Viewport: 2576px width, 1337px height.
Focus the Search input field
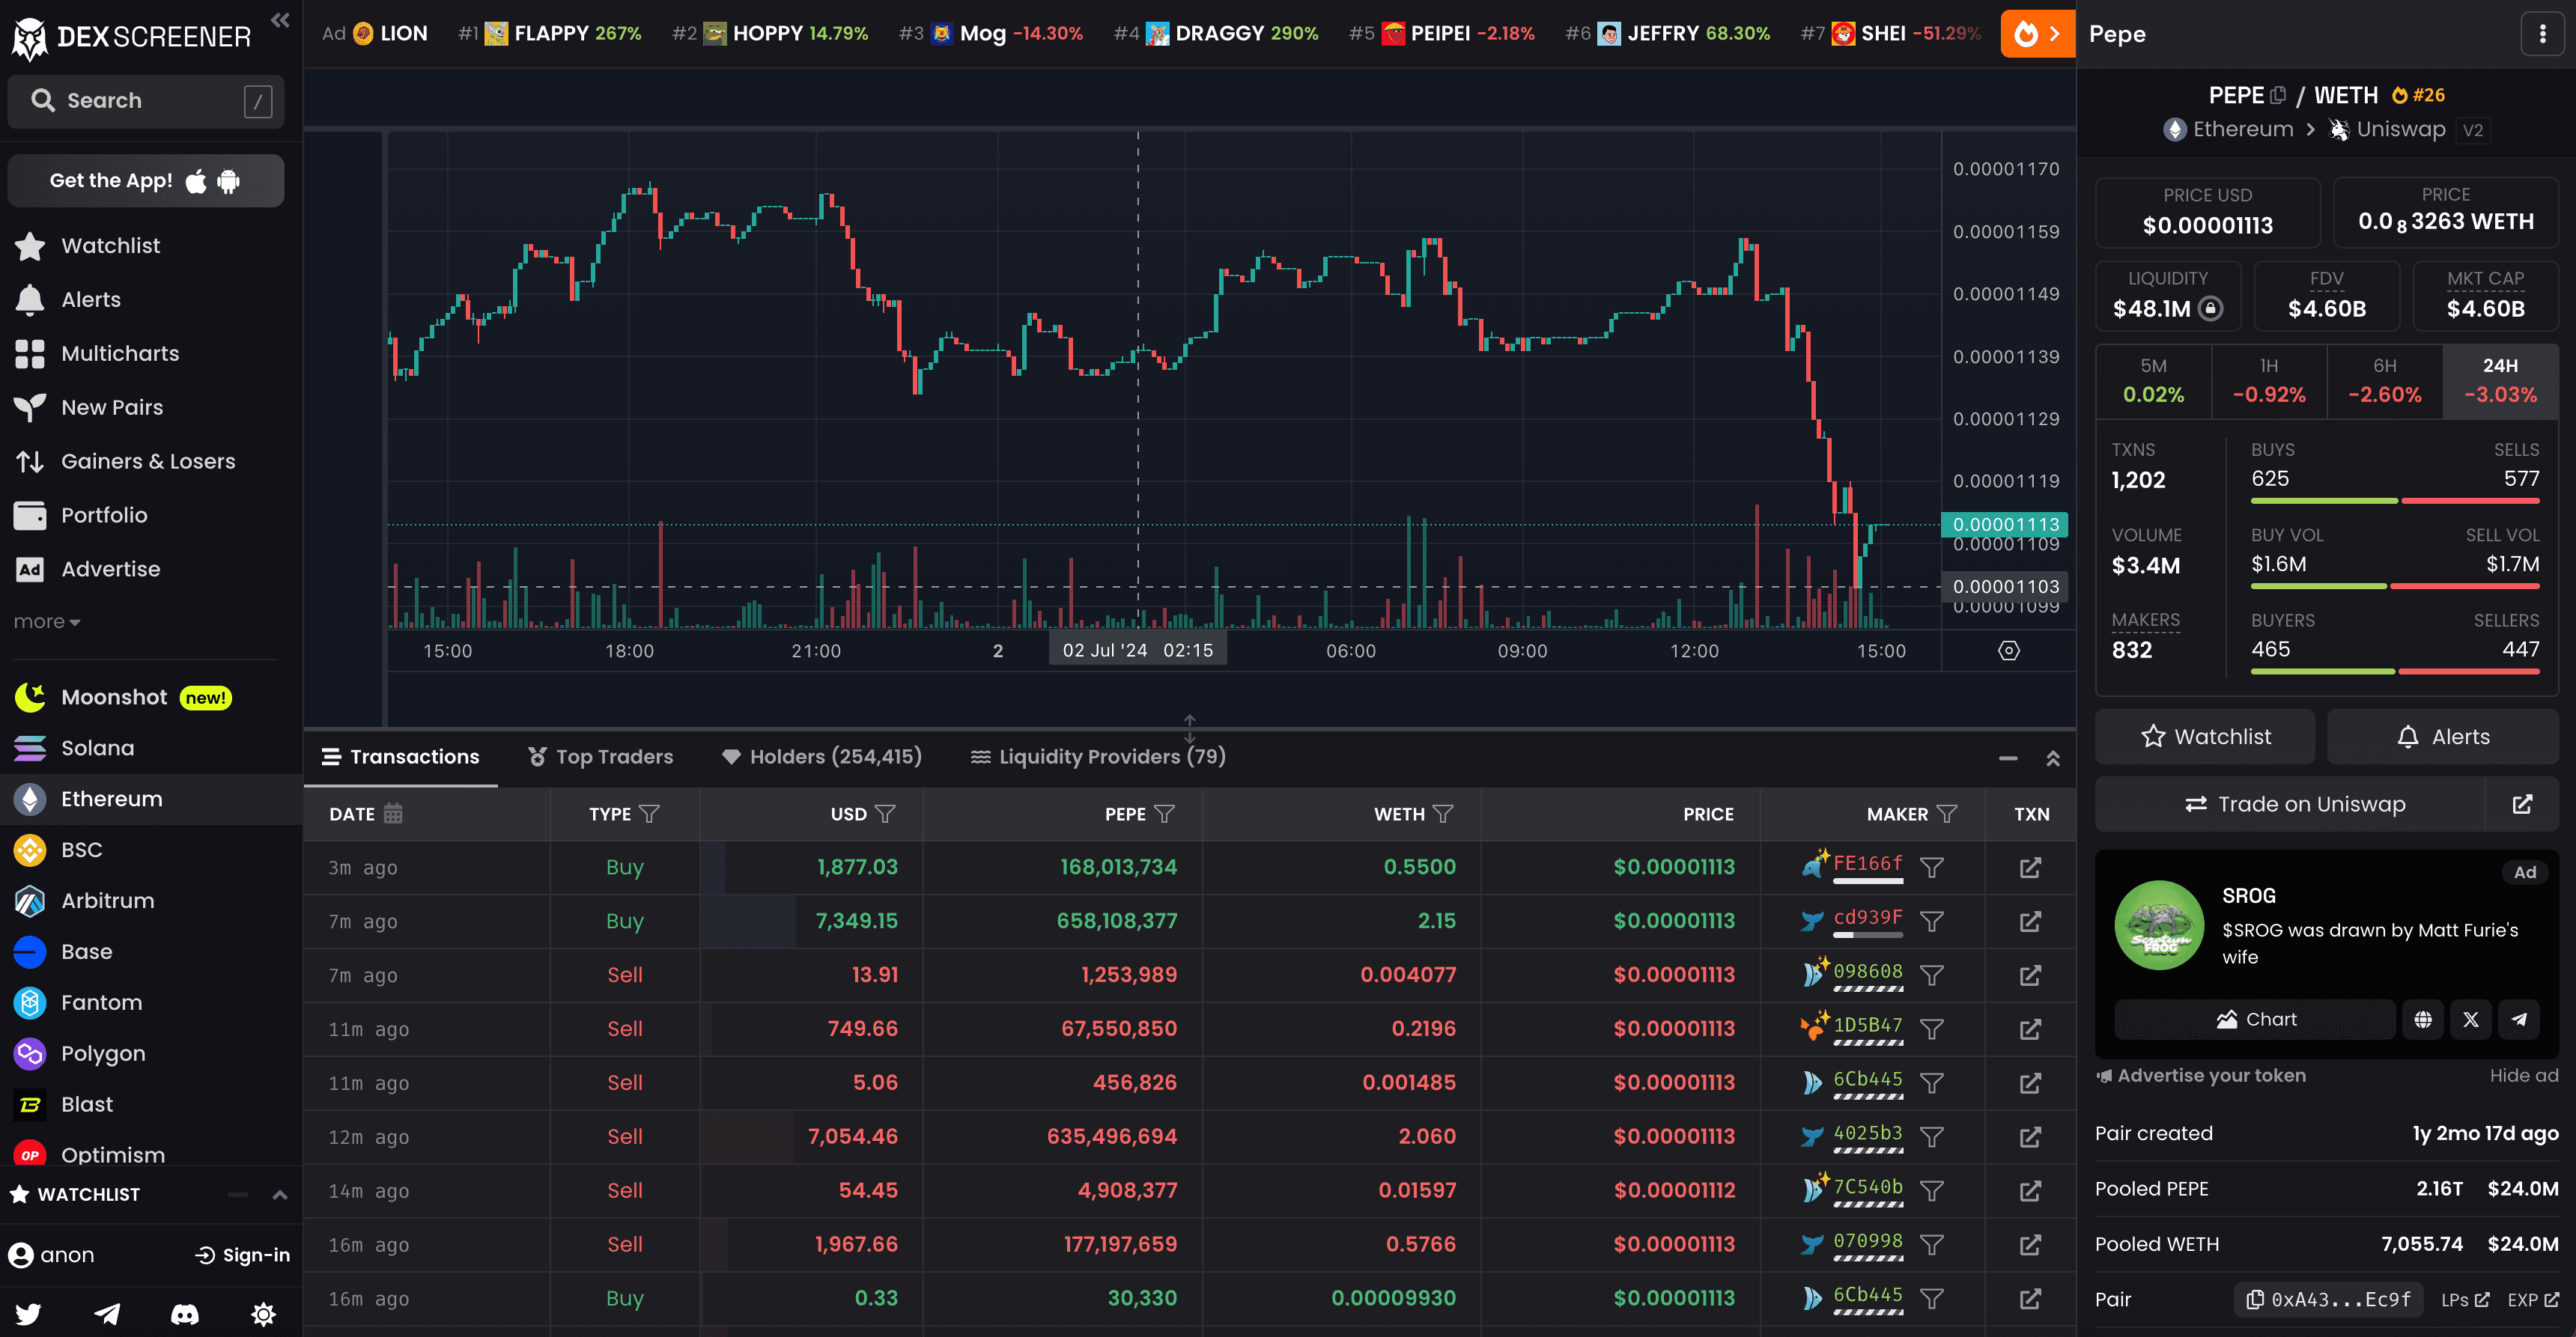146,101
